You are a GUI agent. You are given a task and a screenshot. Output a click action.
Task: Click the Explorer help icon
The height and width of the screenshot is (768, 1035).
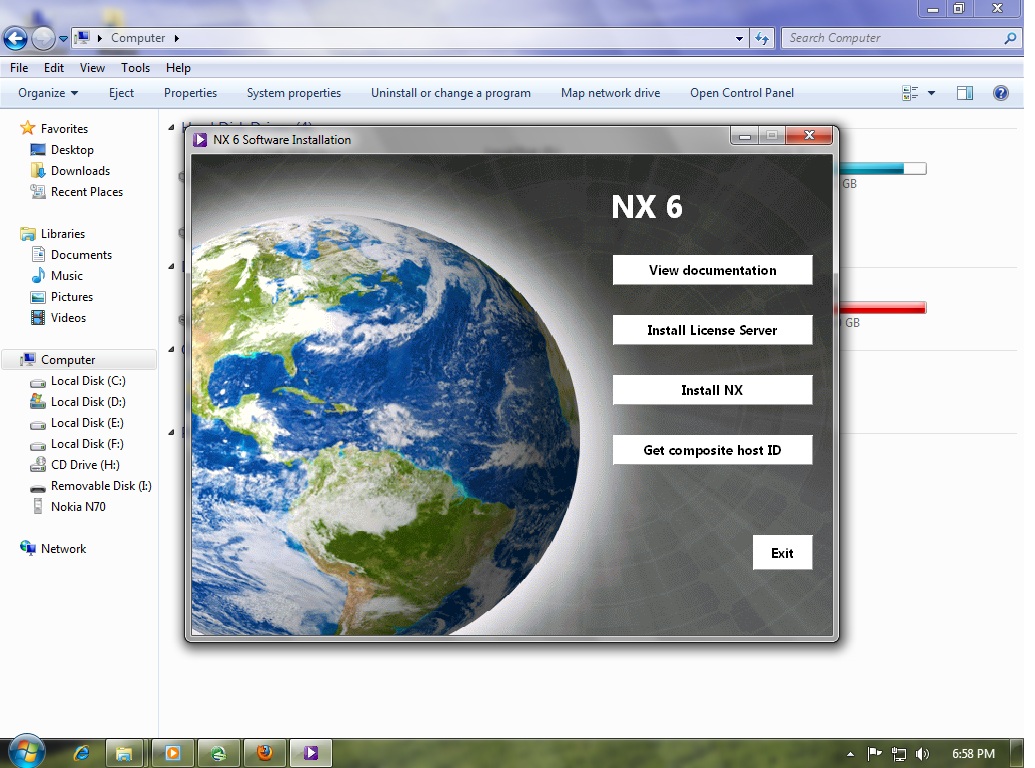pos(1001,93)
